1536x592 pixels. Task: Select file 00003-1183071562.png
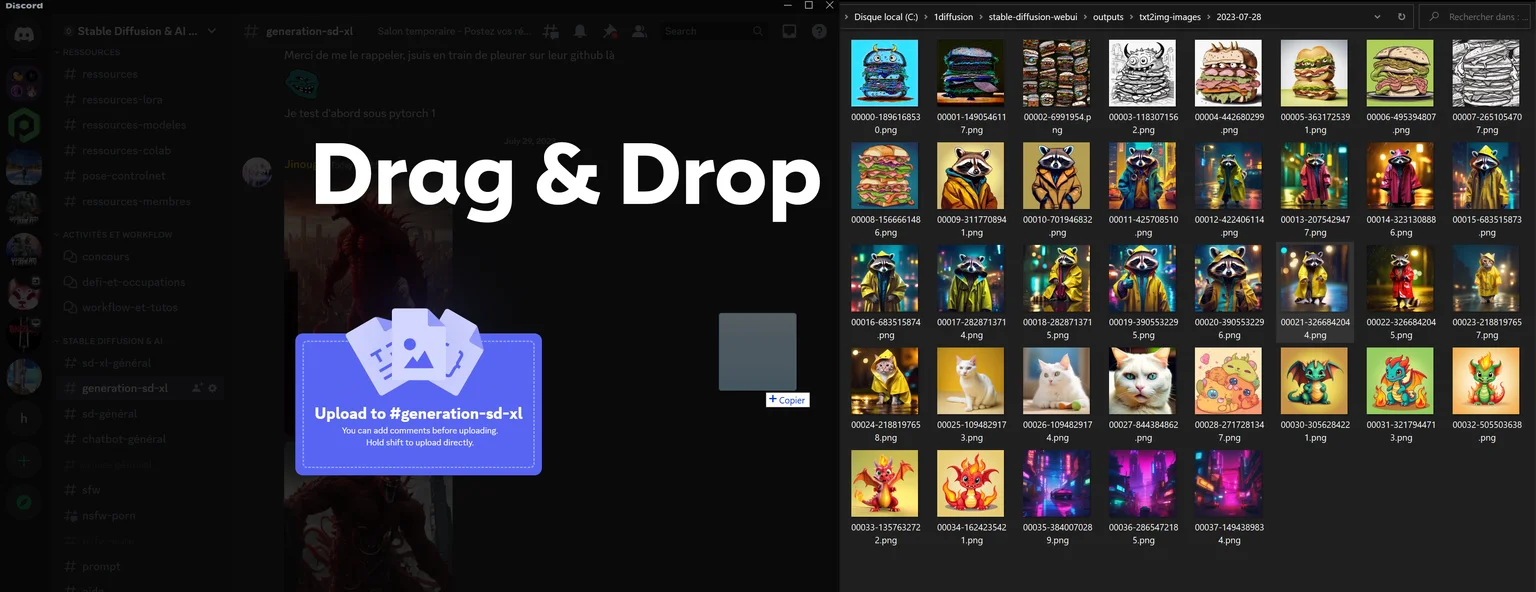click(1143, 87)
